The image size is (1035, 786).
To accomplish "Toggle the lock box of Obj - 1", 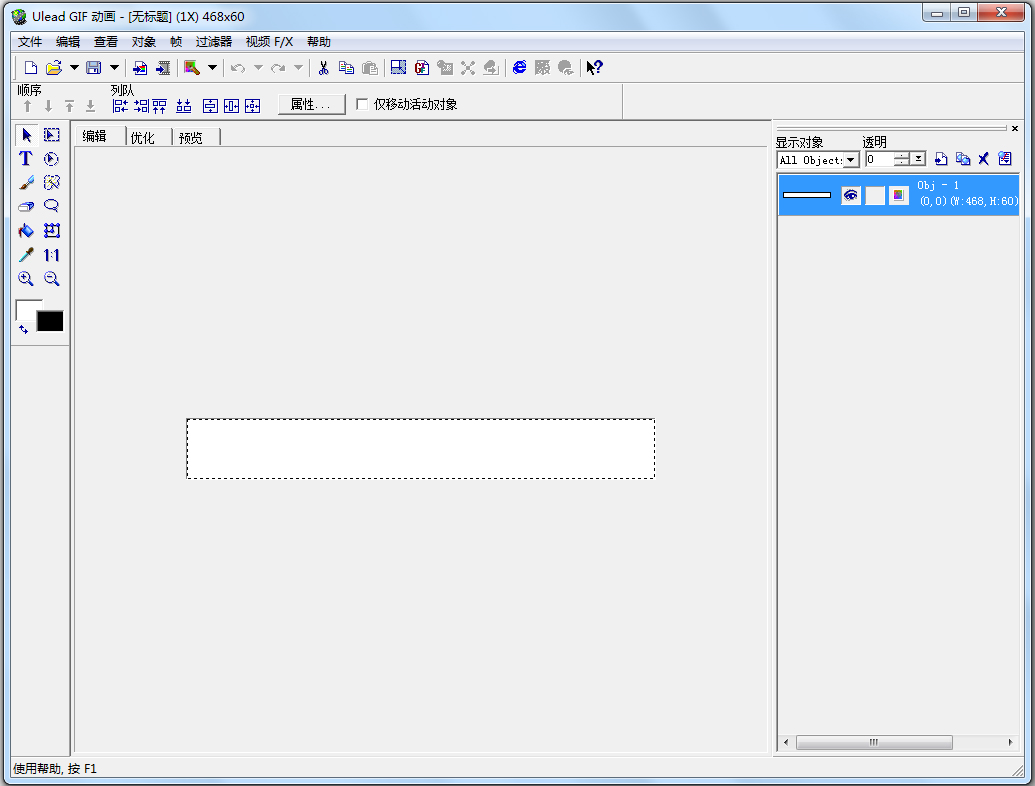I will 875,195.
